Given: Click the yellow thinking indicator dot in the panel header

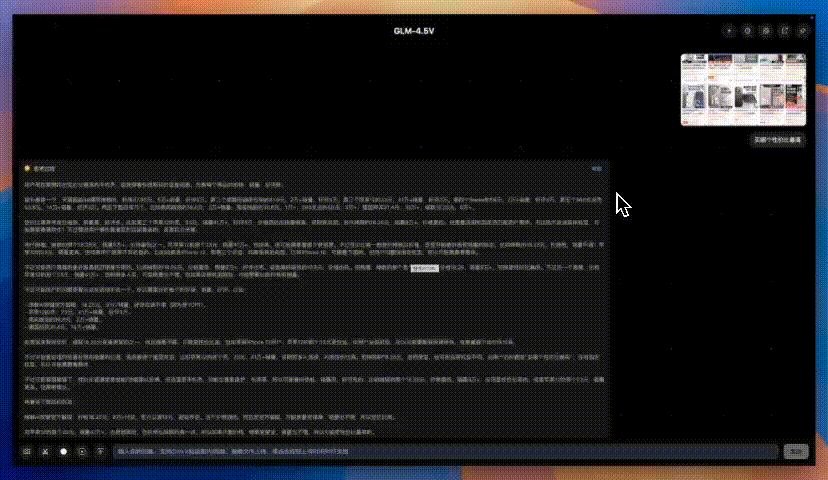Looking at the screenshot, I should point(27,169).
